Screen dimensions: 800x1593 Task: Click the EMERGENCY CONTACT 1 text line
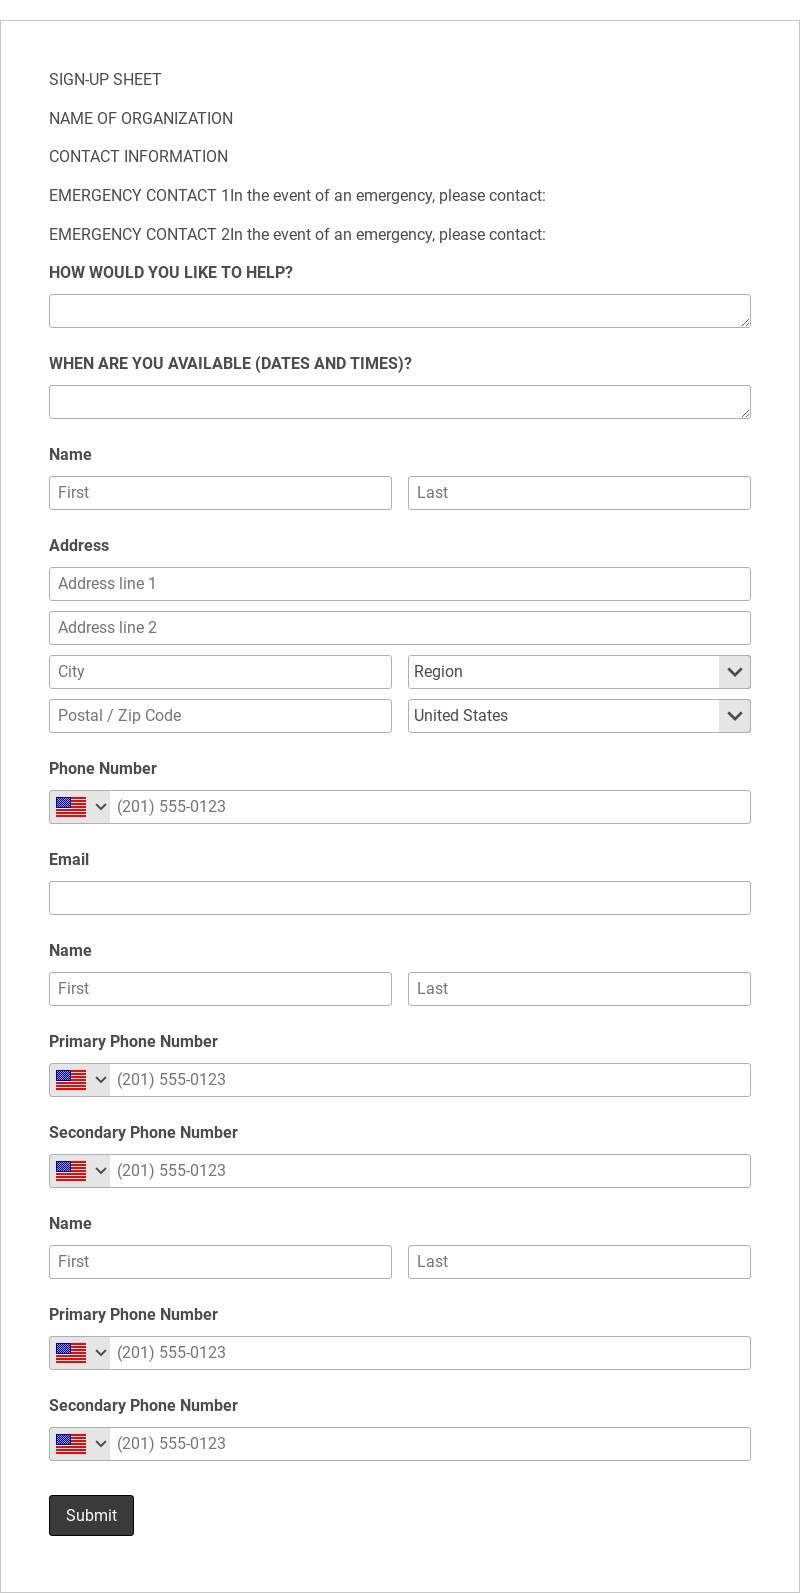pyautogui.click(x=297, y=196)
